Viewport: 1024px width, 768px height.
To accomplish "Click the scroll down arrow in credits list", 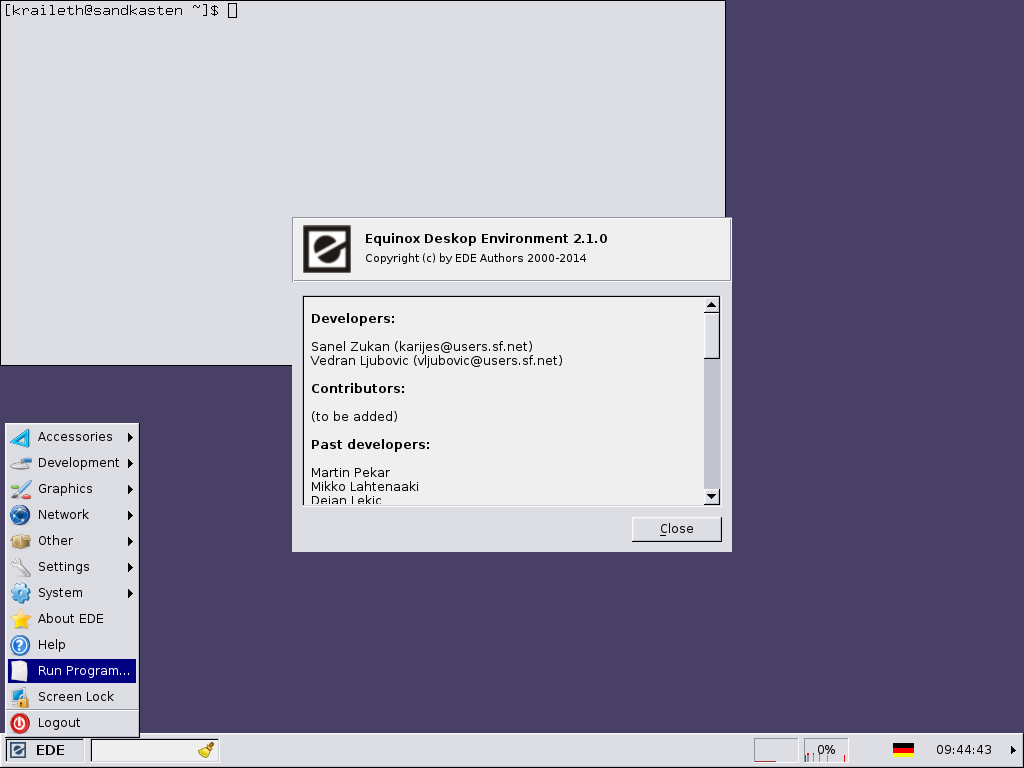I will (712, 497).
